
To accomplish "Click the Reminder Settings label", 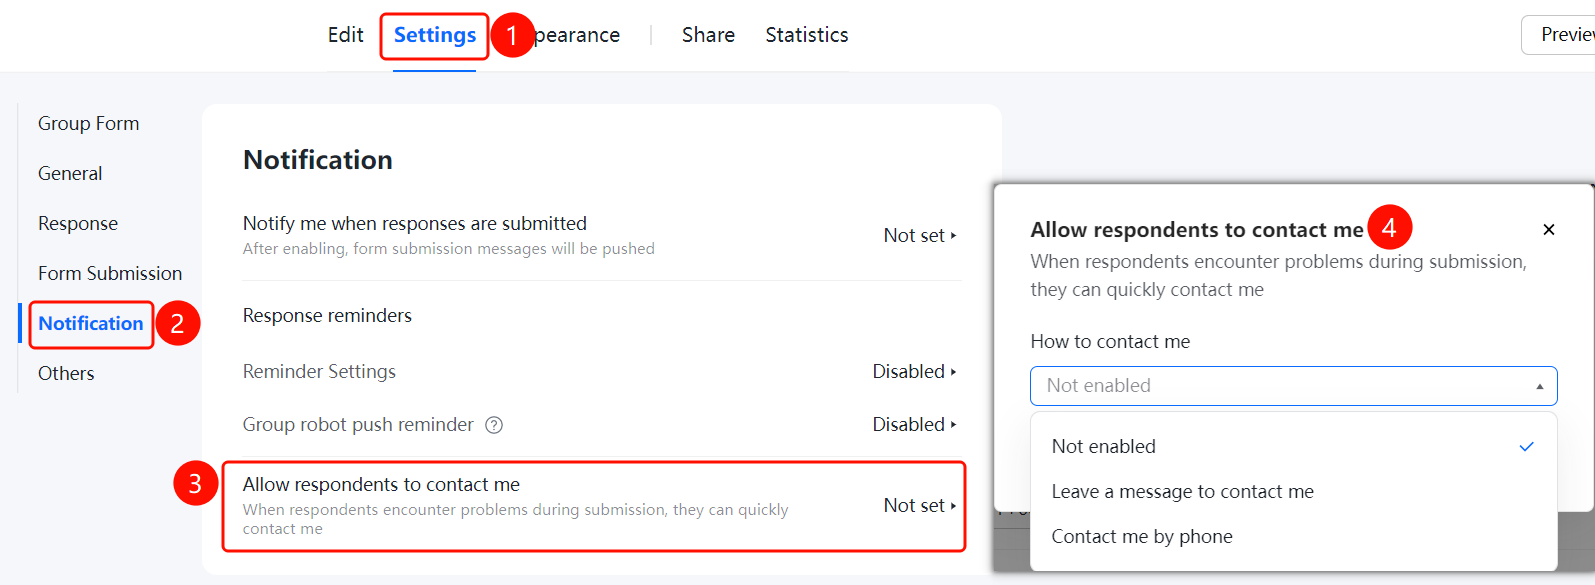I will pos(319,372).
